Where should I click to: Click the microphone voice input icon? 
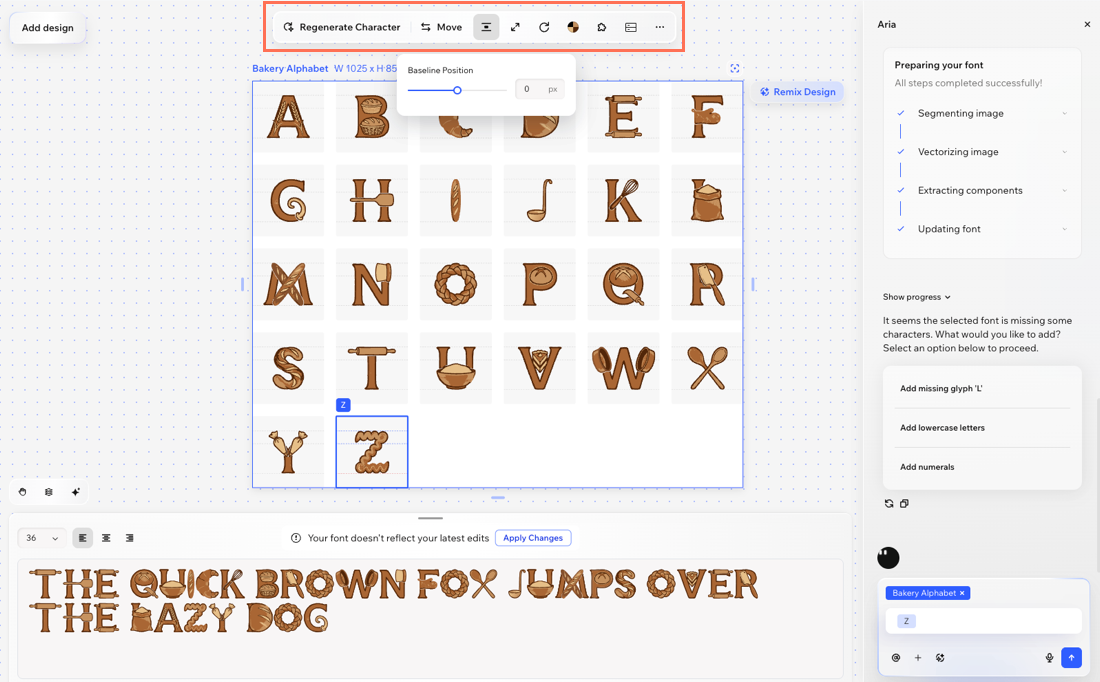1049,657
